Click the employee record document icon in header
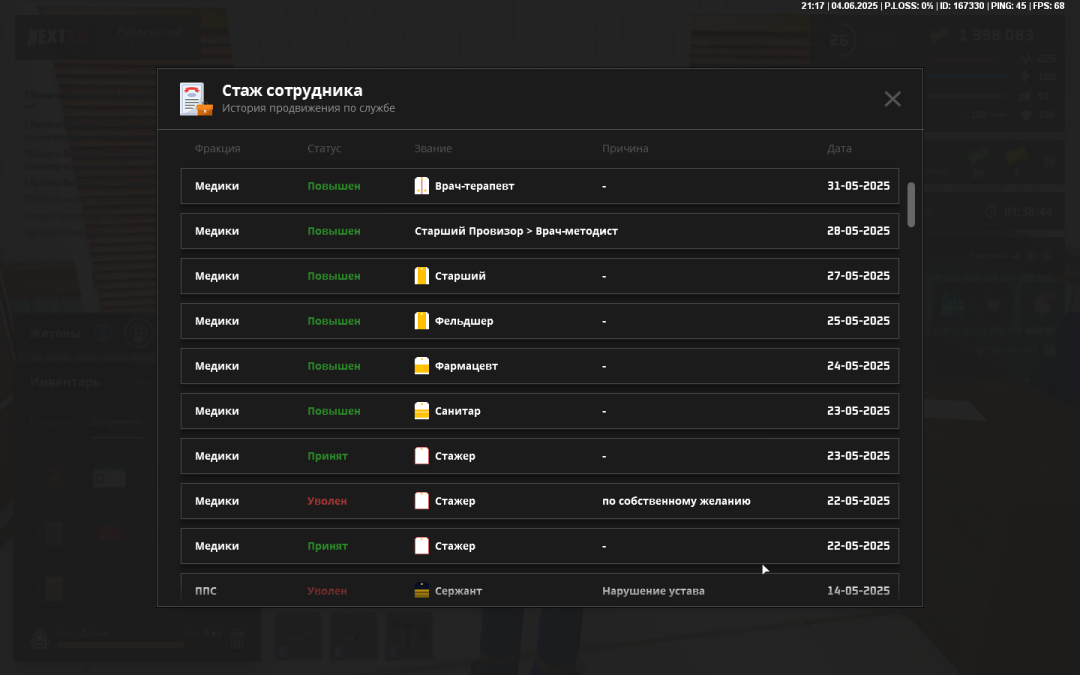1080x675 pixels. pos(196,100)
